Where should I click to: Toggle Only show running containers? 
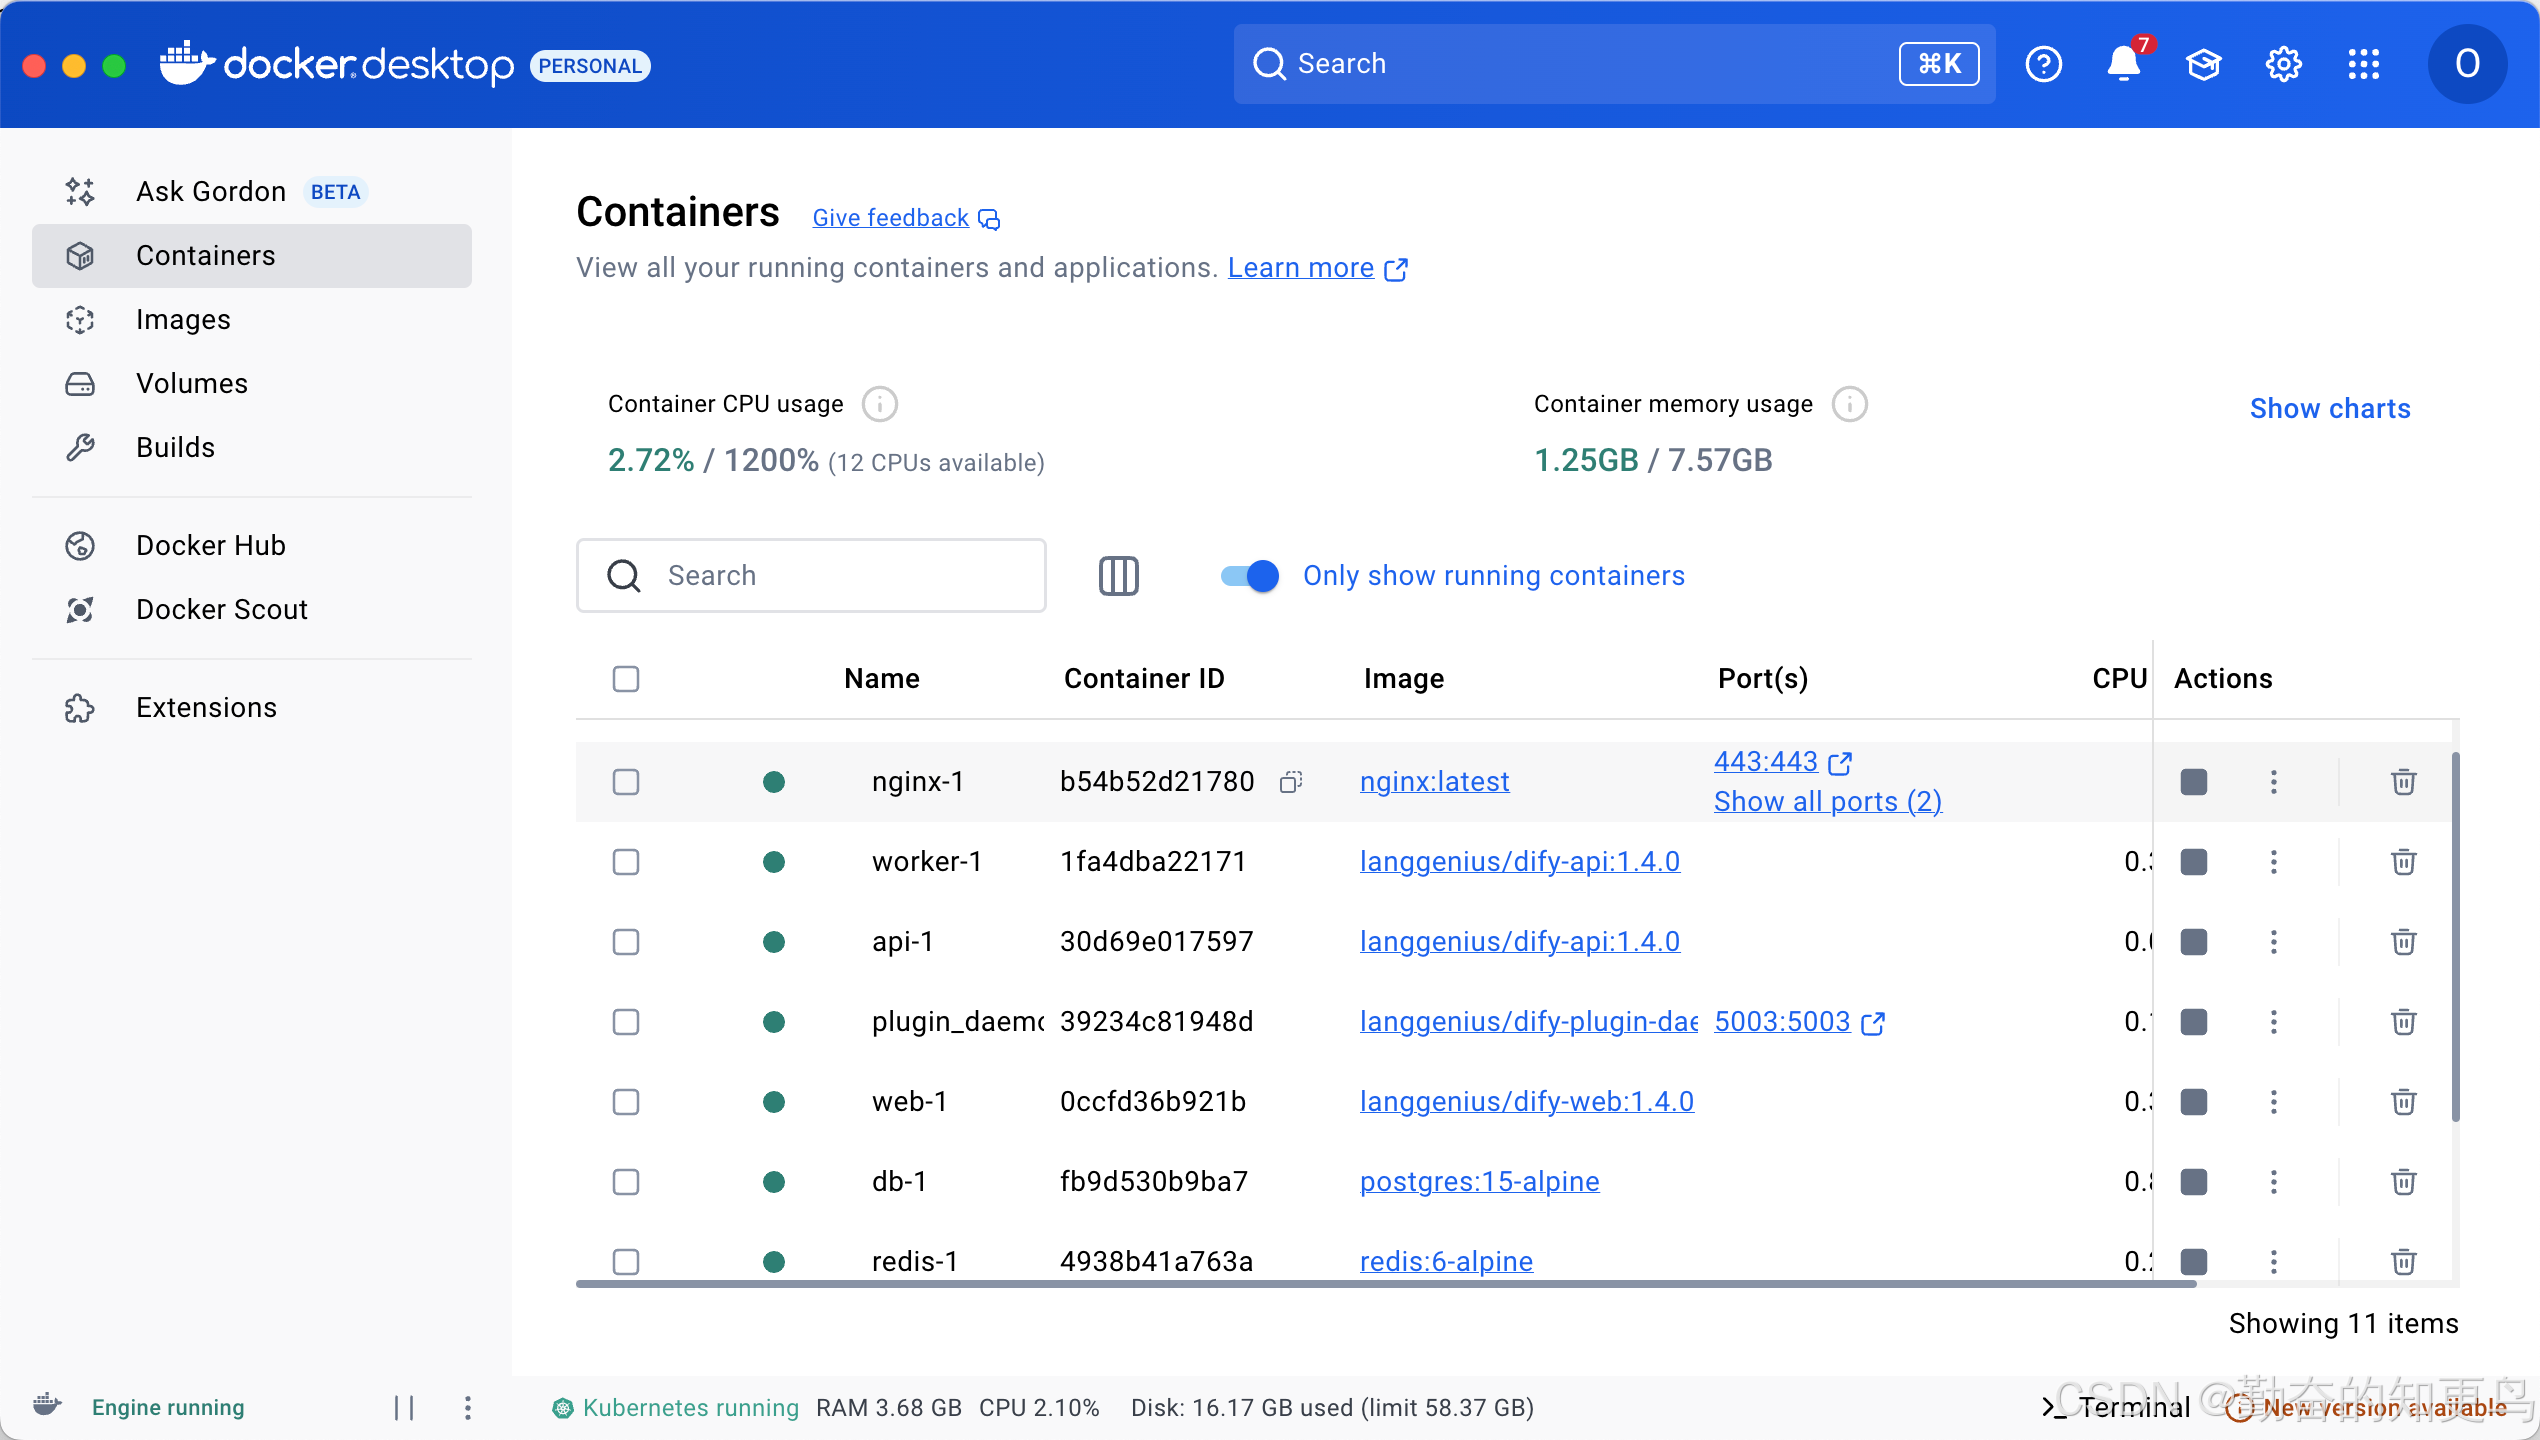tap(1250, 576)
